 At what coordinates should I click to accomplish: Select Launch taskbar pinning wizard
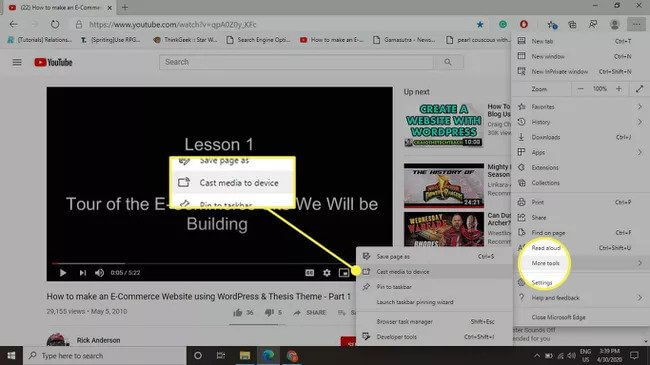434,302
